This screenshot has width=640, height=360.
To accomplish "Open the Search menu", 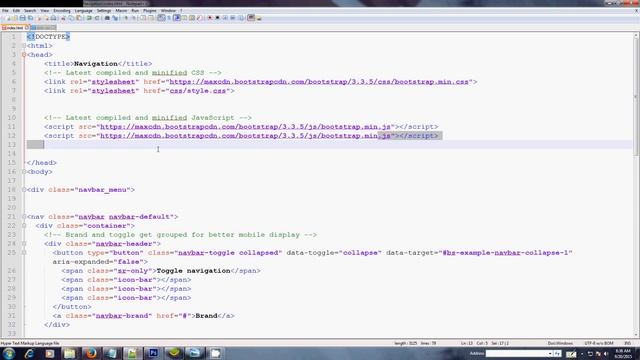I will 30,11.
